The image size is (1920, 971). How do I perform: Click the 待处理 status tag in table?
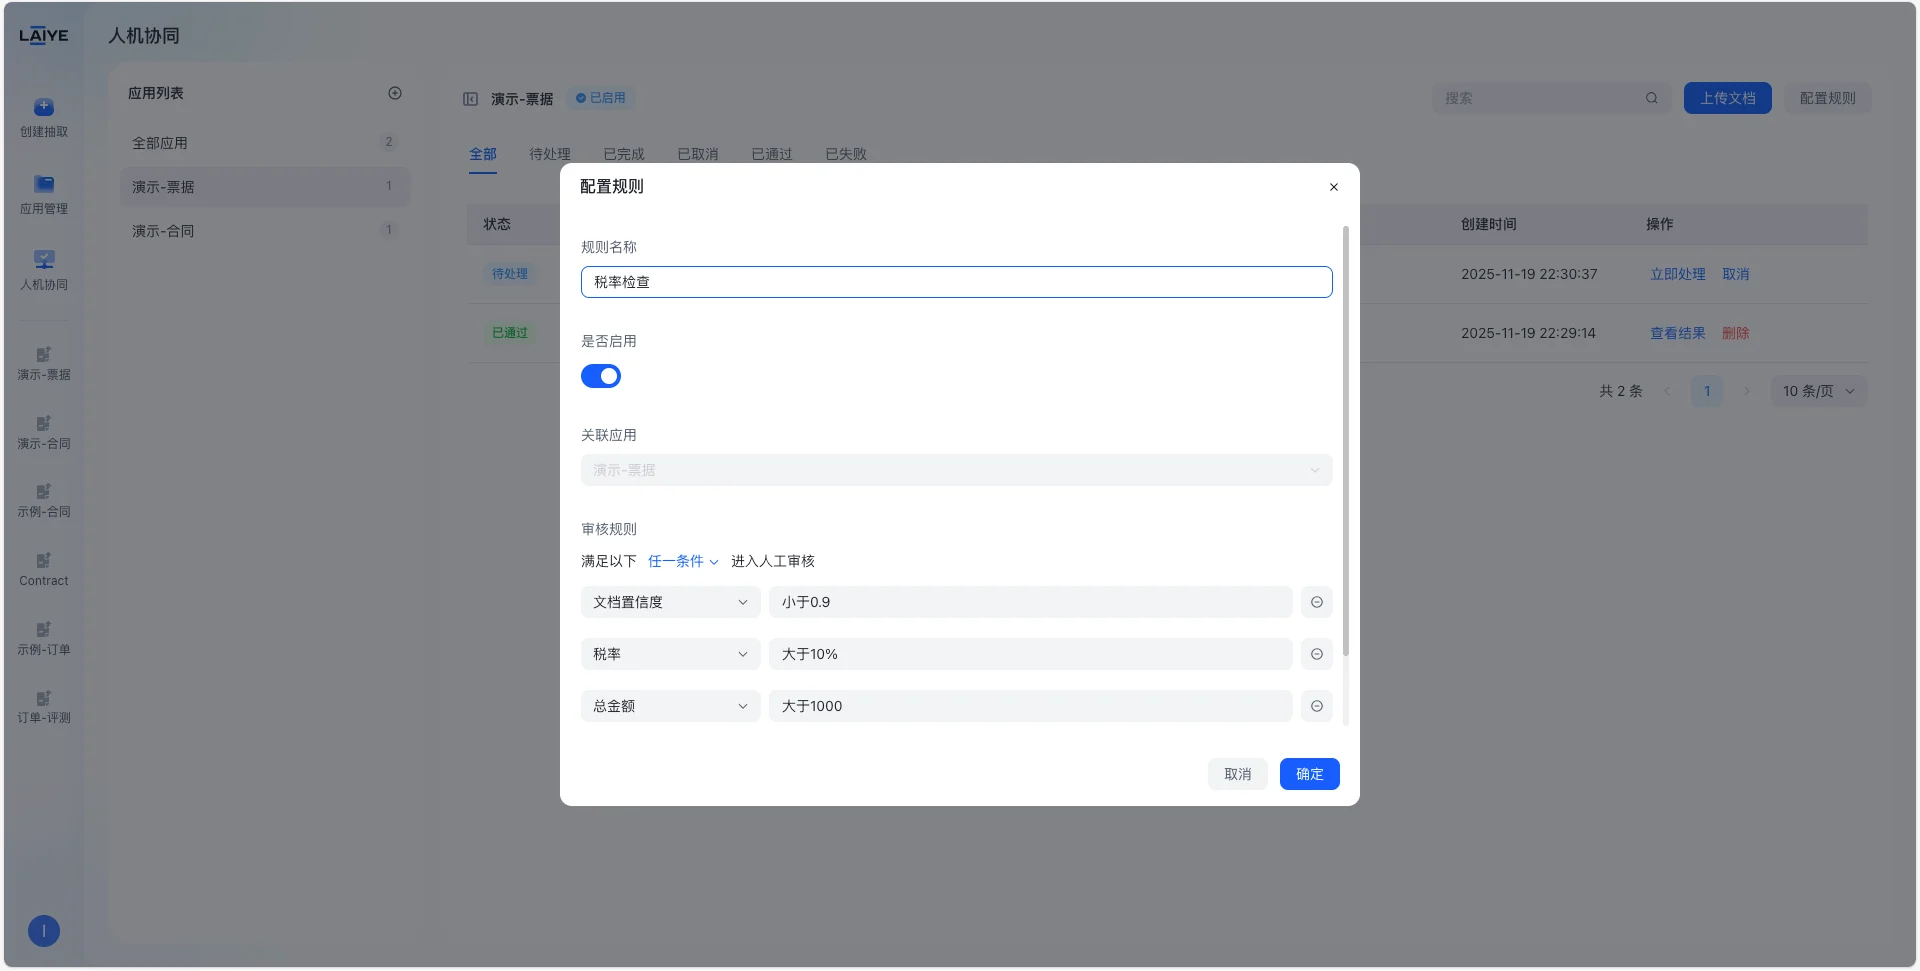click(x=510, y=274)
